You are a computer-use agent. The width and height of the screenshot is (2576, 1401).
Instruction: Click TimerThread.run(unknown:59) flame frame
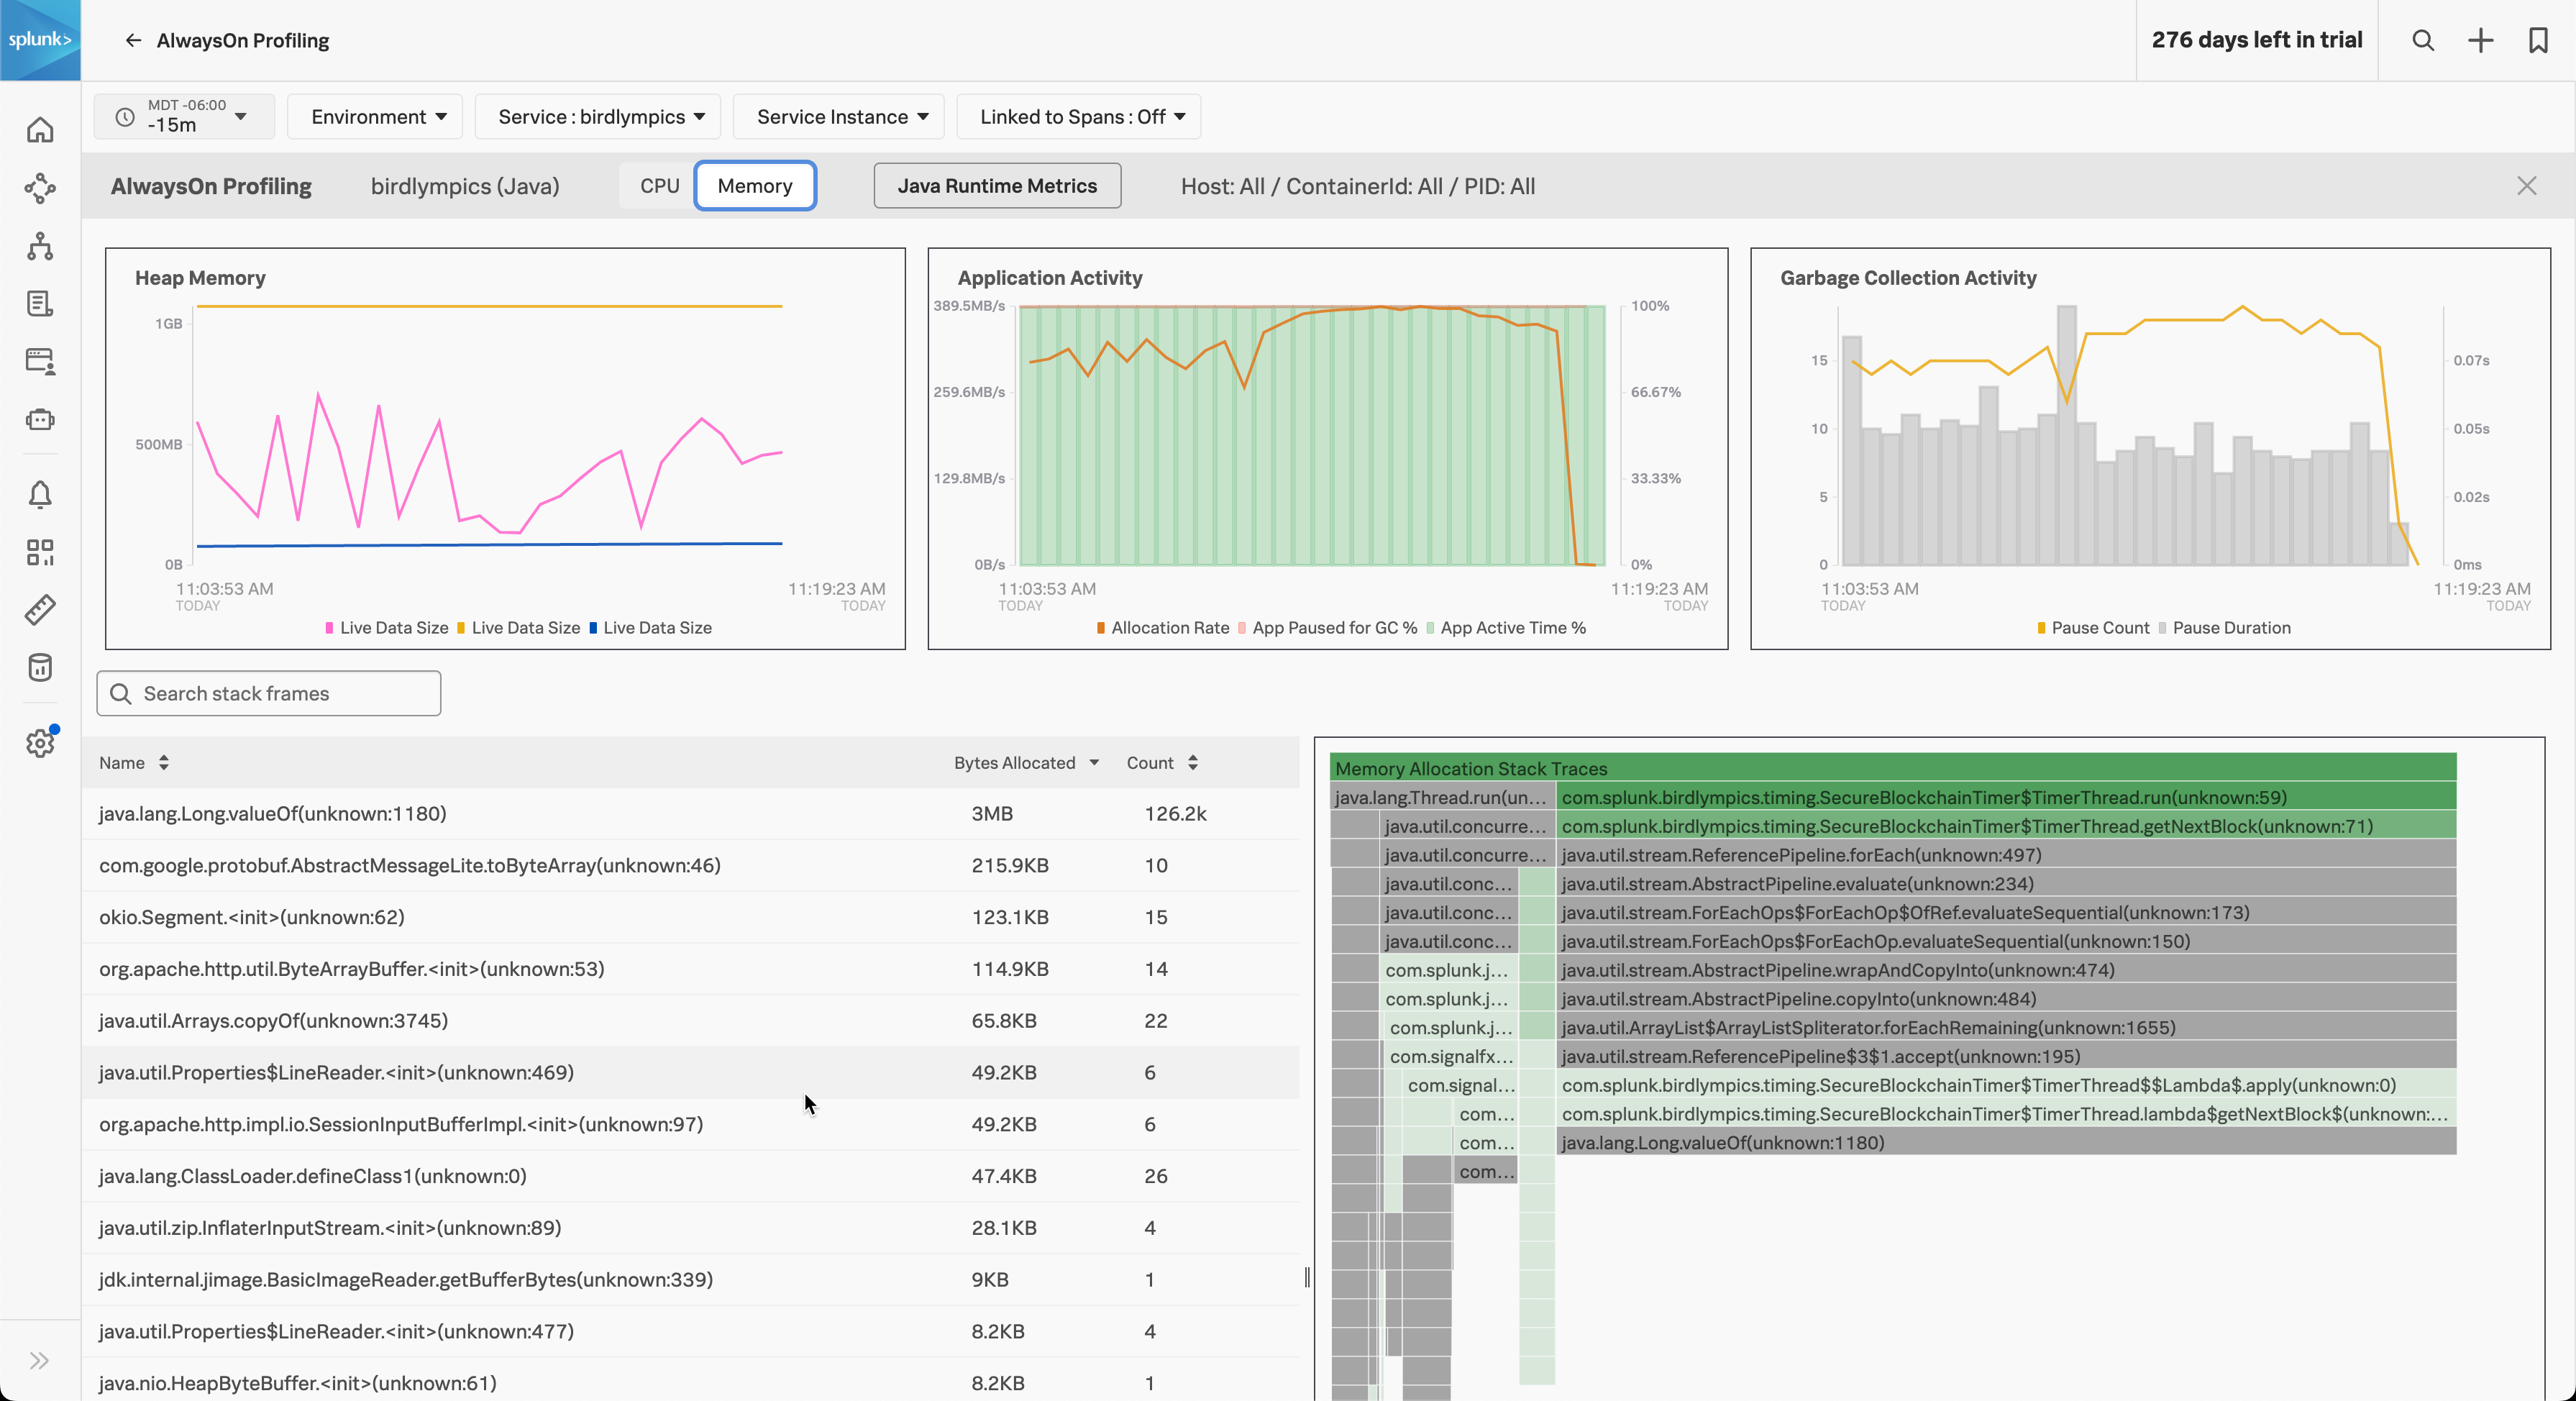pyautogui.click(x=2006, y=797)
